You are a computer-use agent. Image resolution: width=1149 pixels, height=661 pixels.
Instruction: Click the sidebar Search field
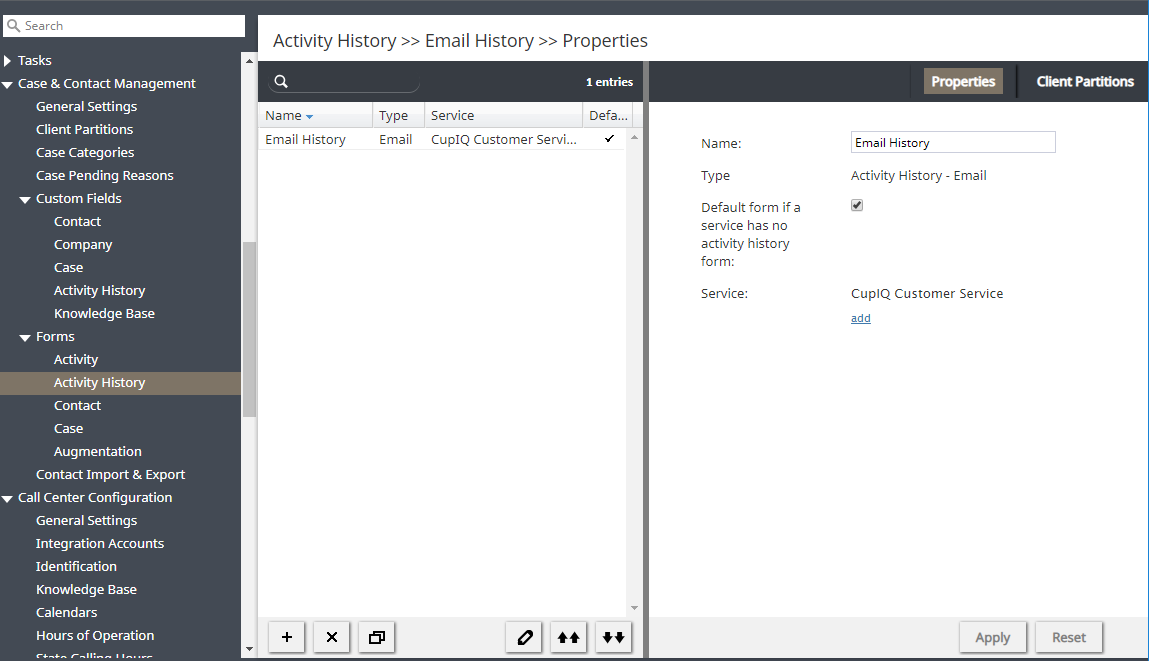point(124,26)
